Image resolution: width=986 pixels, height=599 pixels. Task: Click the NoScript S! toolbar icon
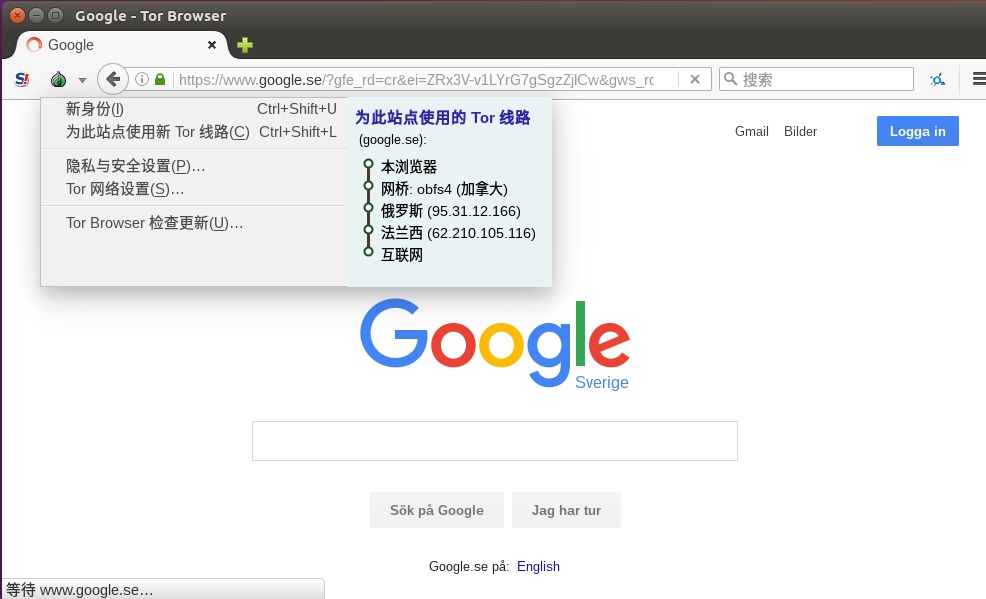tap(22, 80)
